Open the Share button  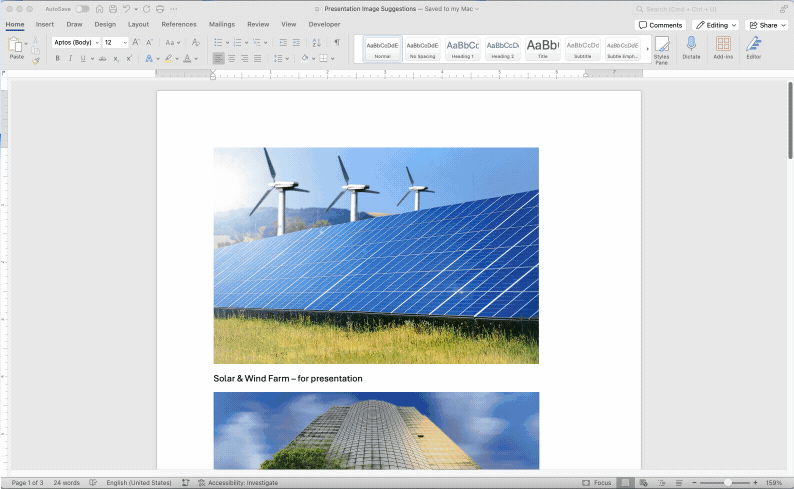766,25
